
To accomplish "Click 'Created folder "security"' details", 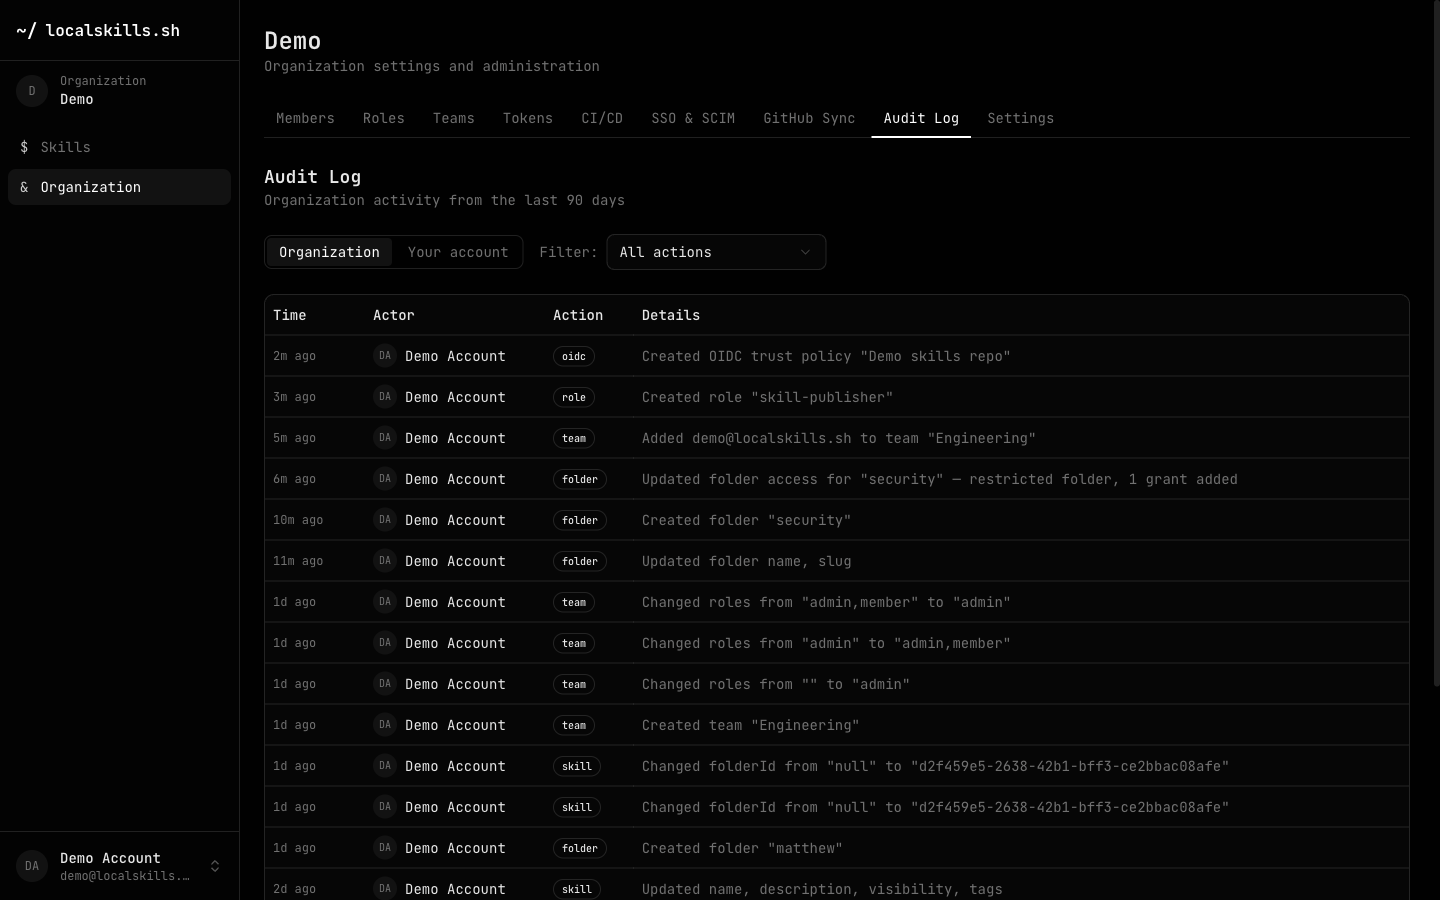I will point(747,520).
